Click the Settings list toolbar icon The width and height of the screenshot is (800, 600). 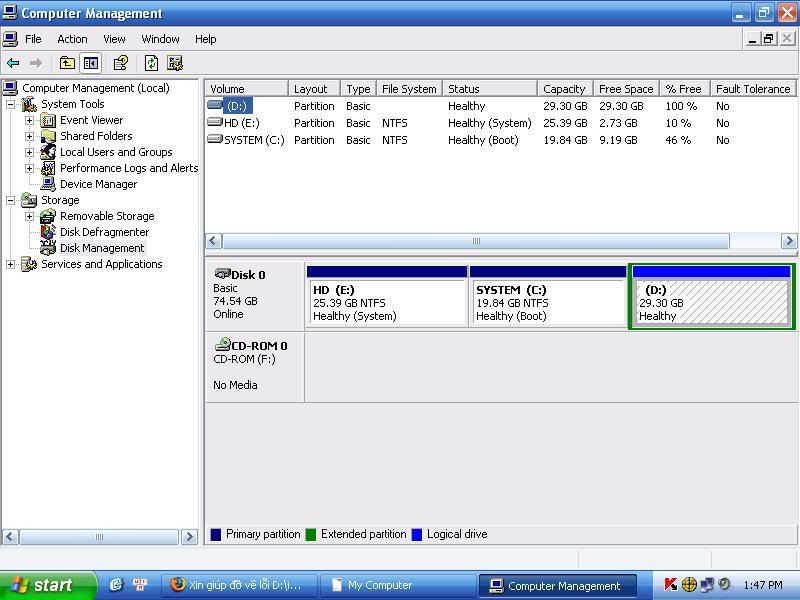(x=175, y=63)
